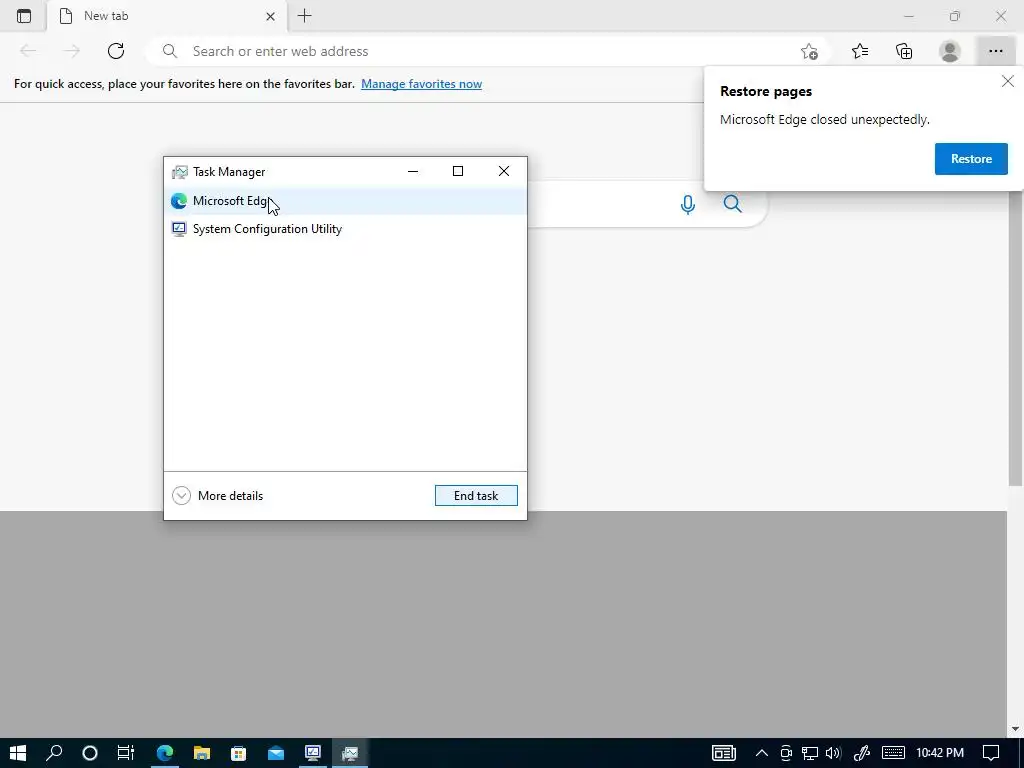Dismiss the Restore pages popup

pyautogui.click(x=1008, y=81)
